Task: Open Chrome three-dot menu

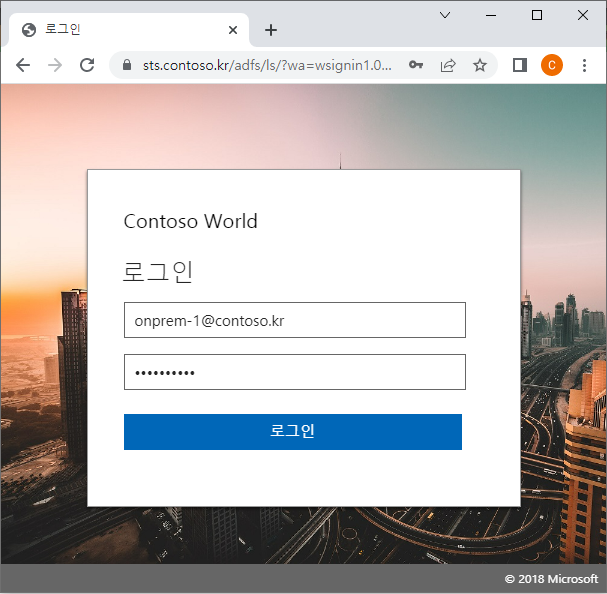Action: pos(584,65)
